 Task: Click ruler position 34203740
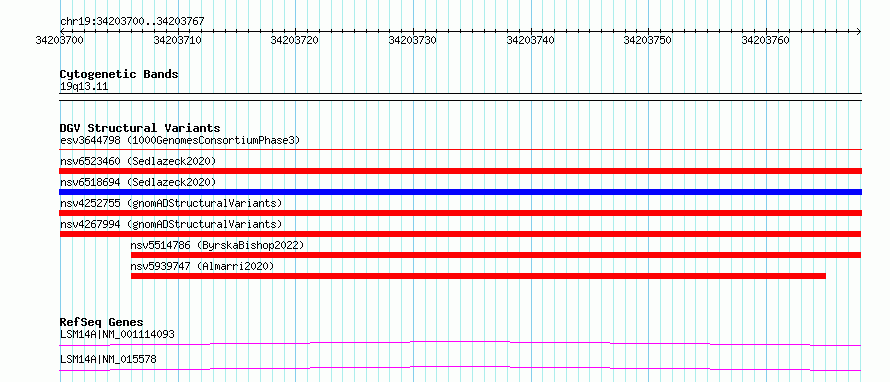531,41
